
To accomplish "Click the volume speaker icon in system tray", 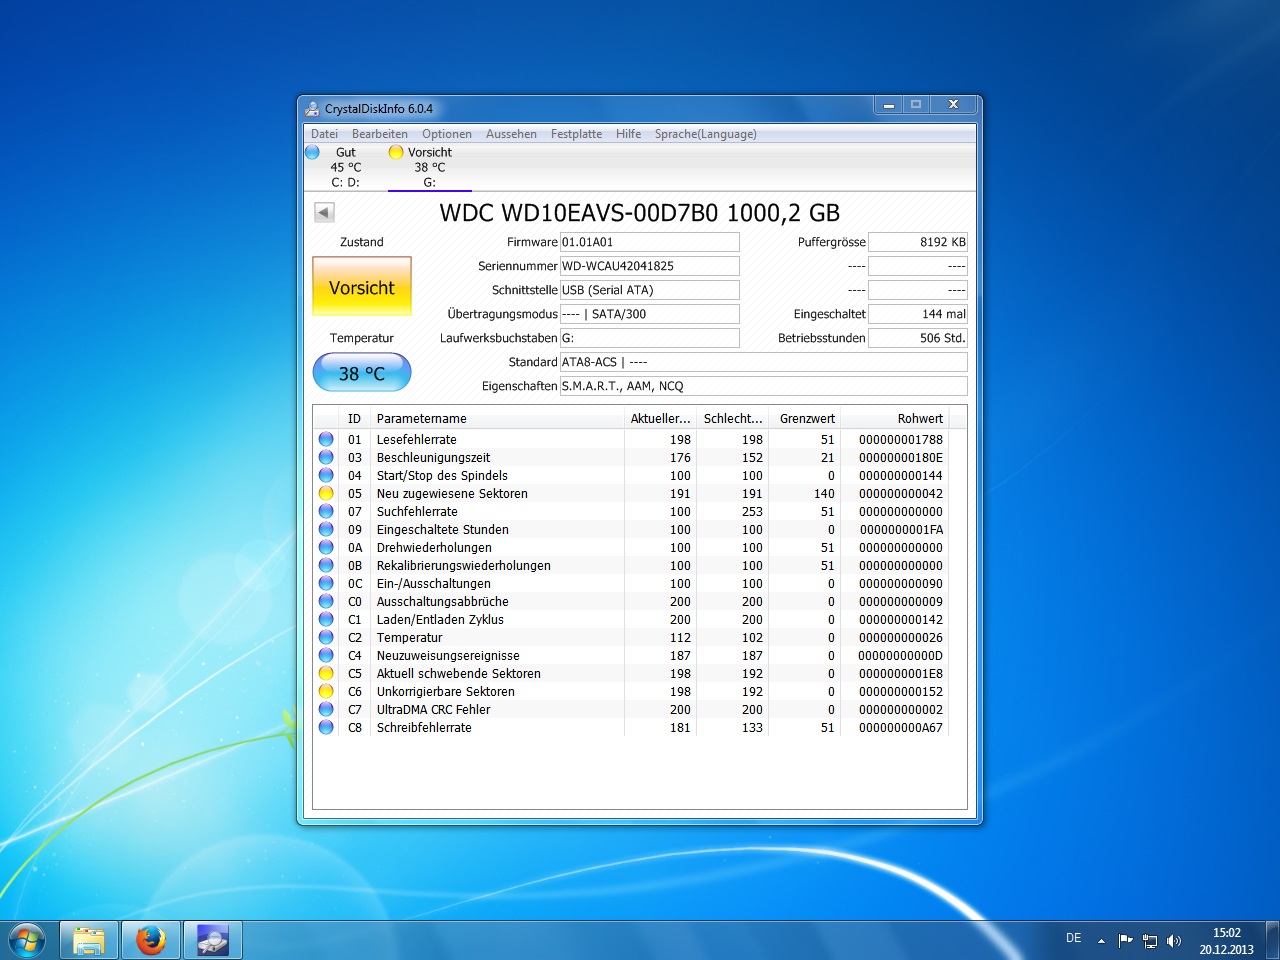I will [1174, 940].
